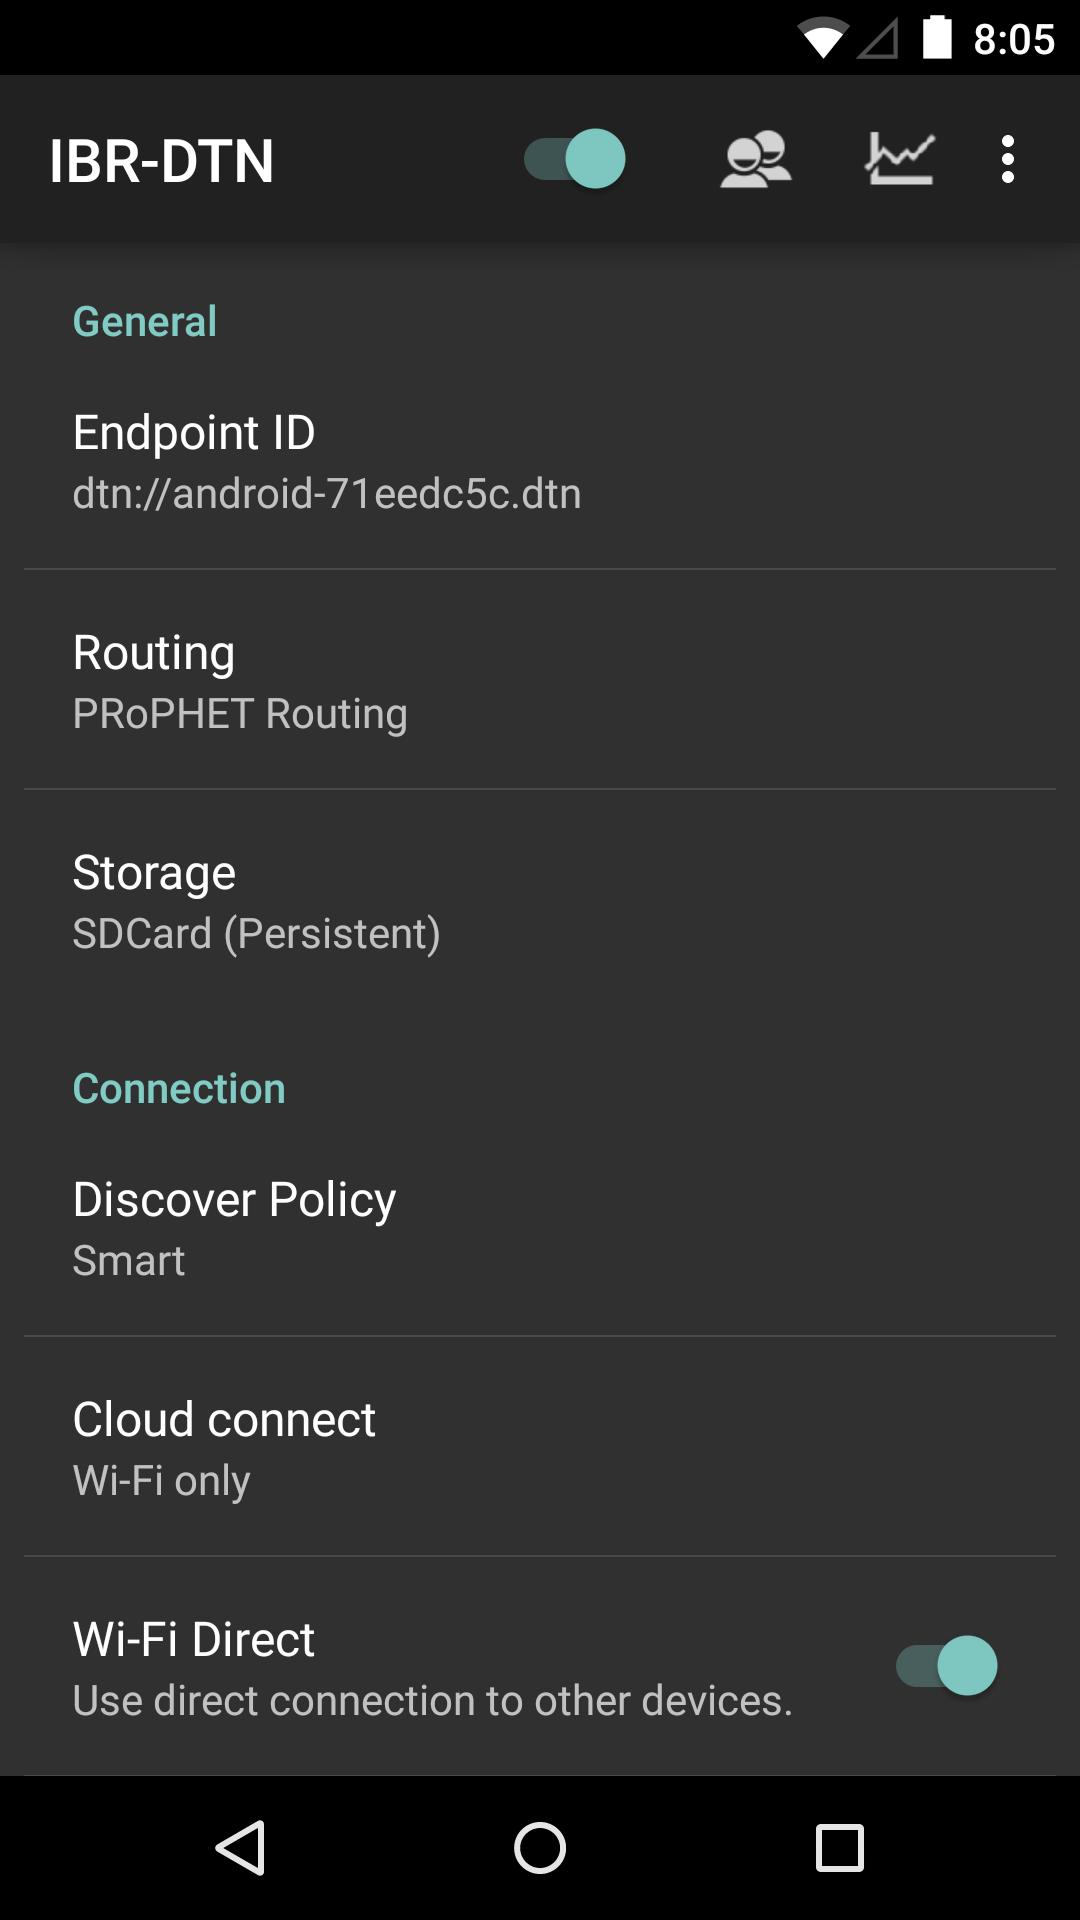Open the neighbors list icon

(755, 160)
